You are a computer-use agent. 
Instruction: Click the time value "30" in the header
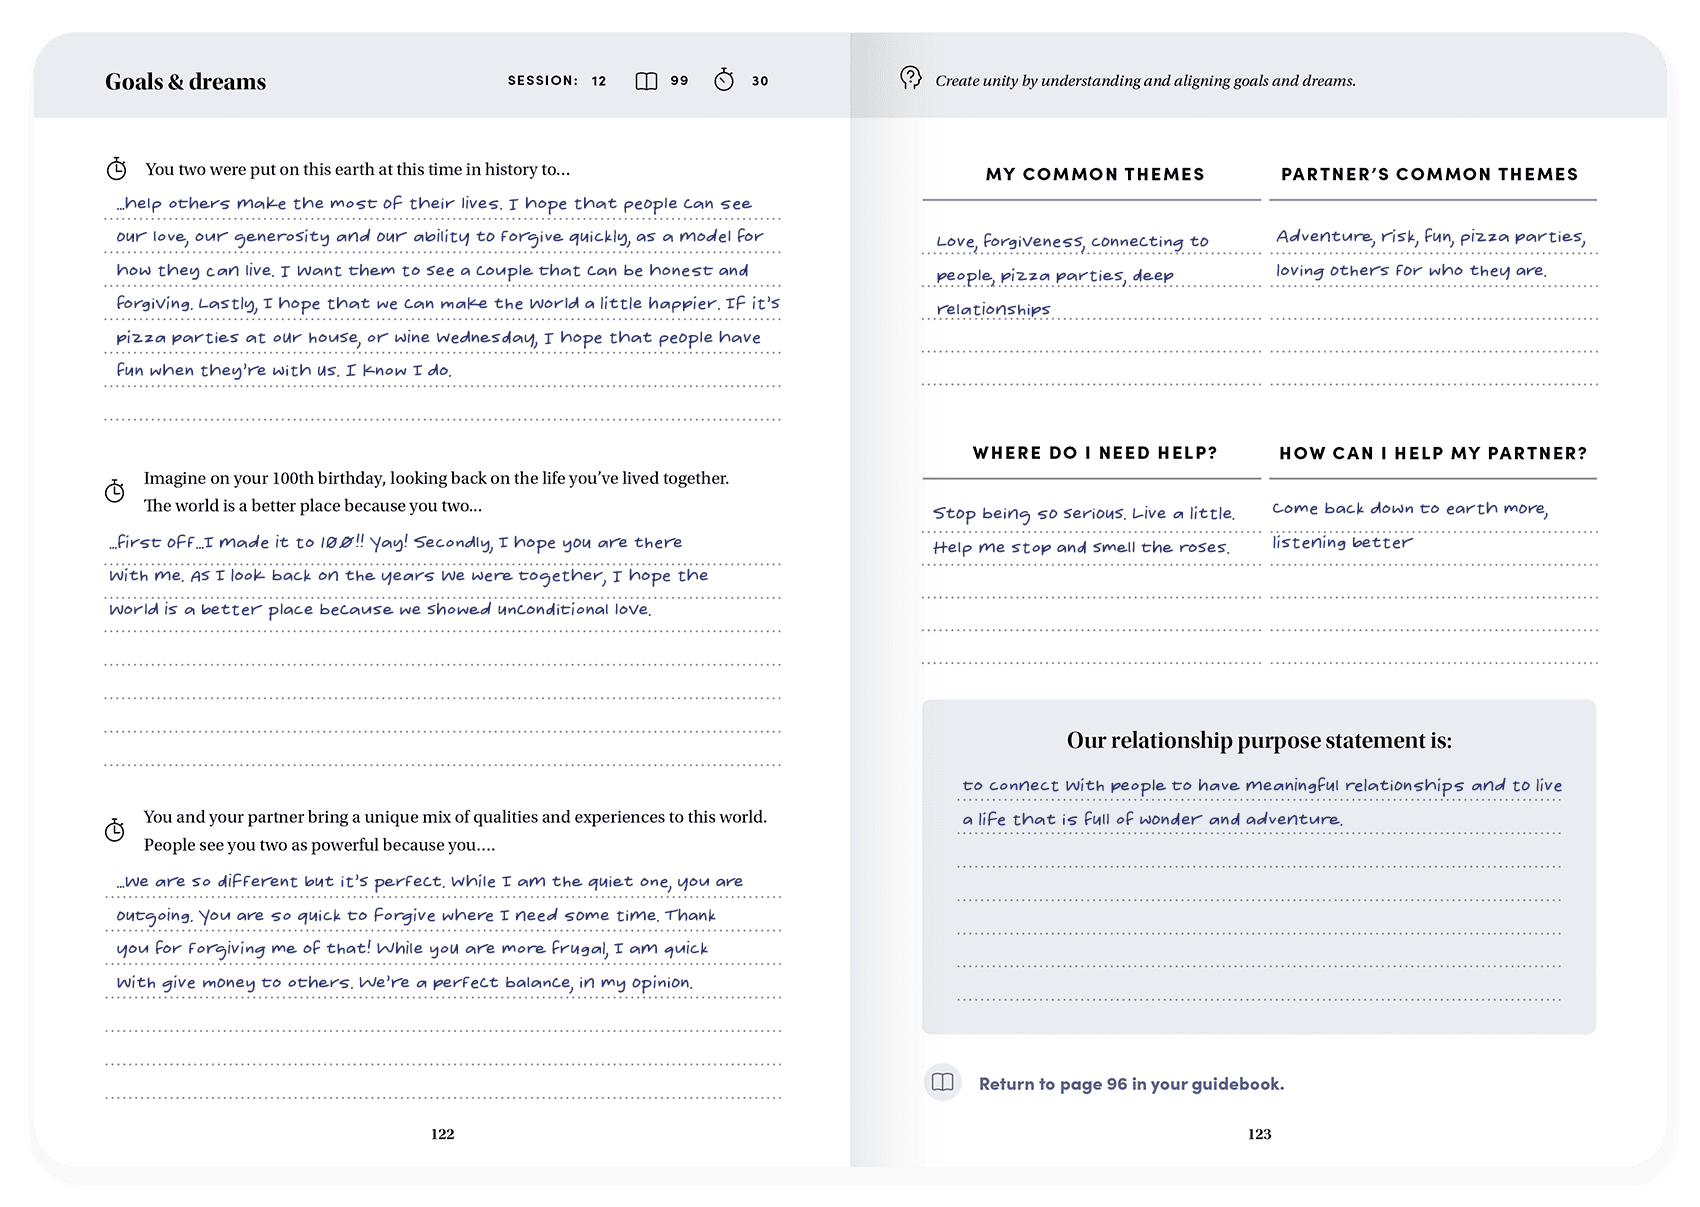[x=760, y=81]
